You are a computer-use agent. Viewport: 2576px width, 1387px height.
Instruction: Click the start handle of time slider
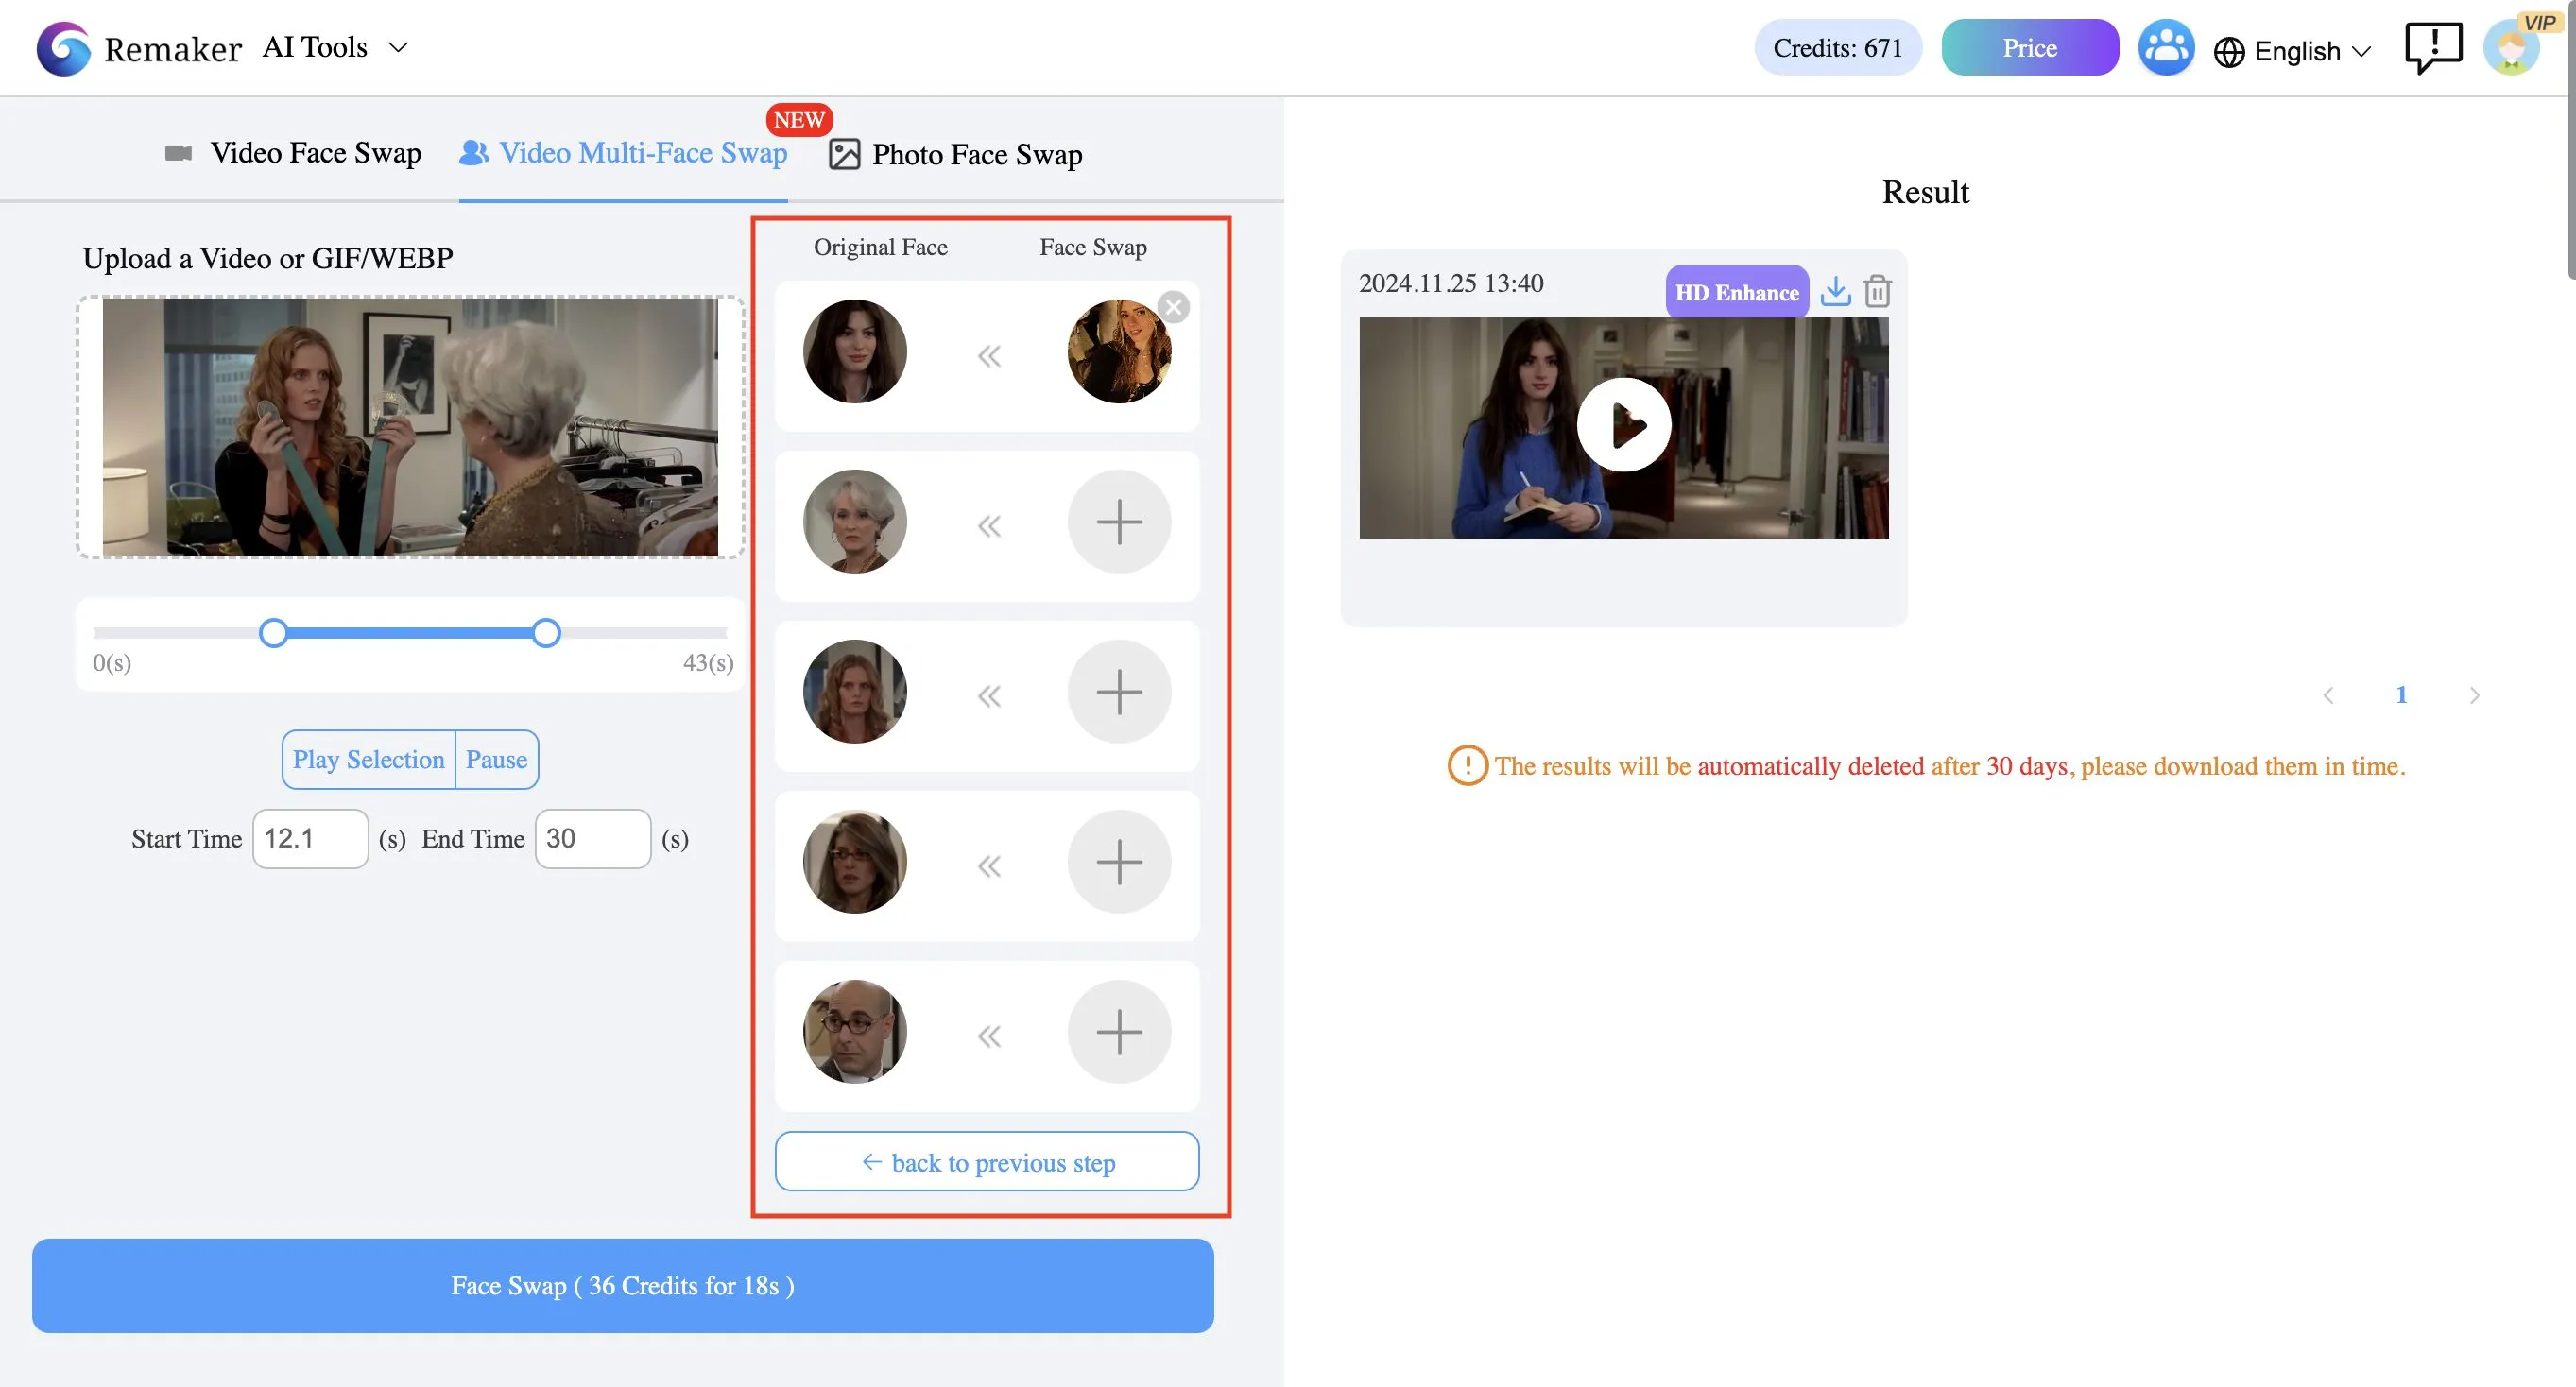[x=273, y=633]
